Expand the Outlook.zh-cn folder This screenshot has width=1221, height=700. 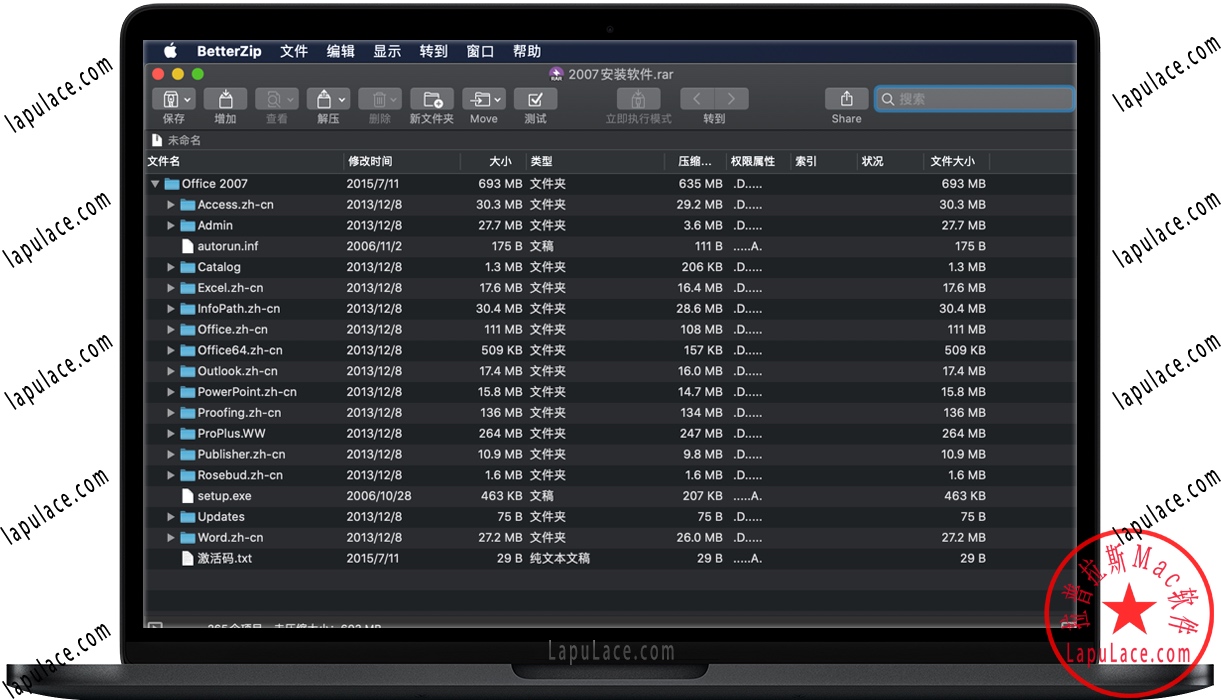tap(171, 371)
